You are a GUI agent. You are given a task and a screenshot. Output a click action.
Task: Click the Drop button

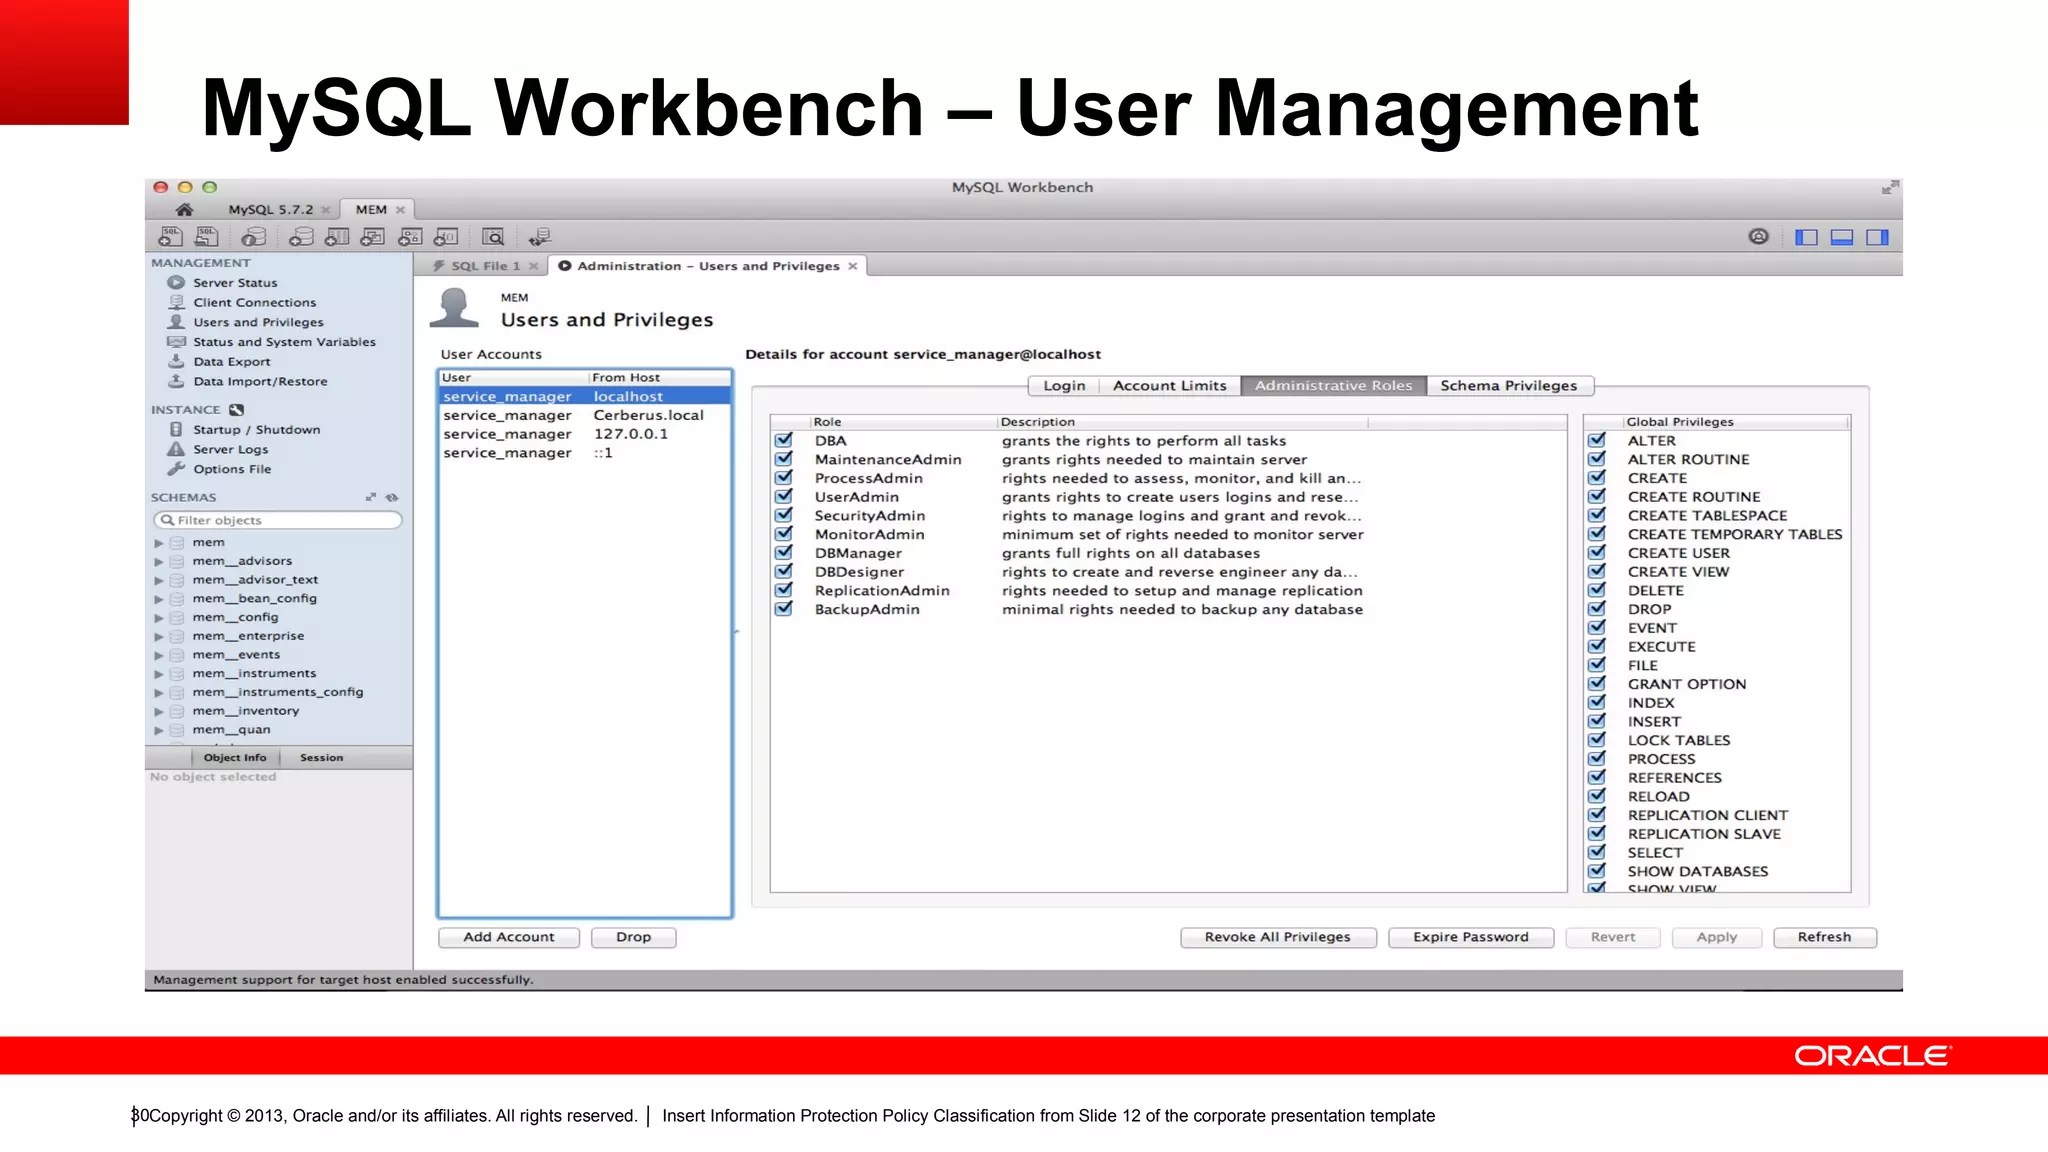tap(633, 937)
